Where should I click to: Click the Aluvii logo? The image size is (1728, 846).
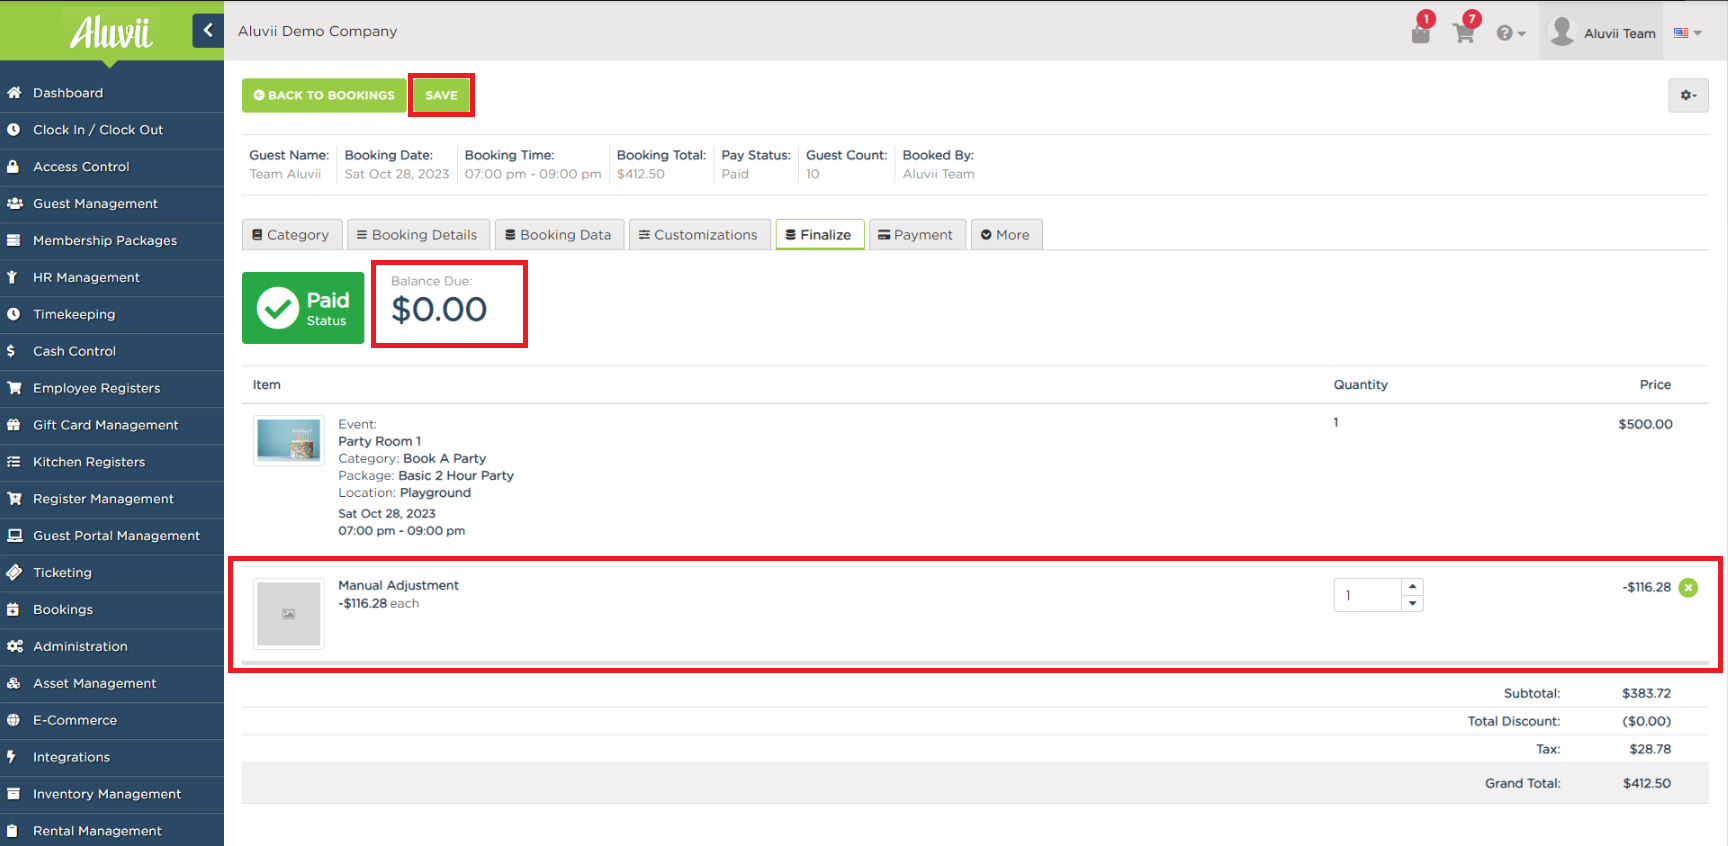tap(111, 33)
